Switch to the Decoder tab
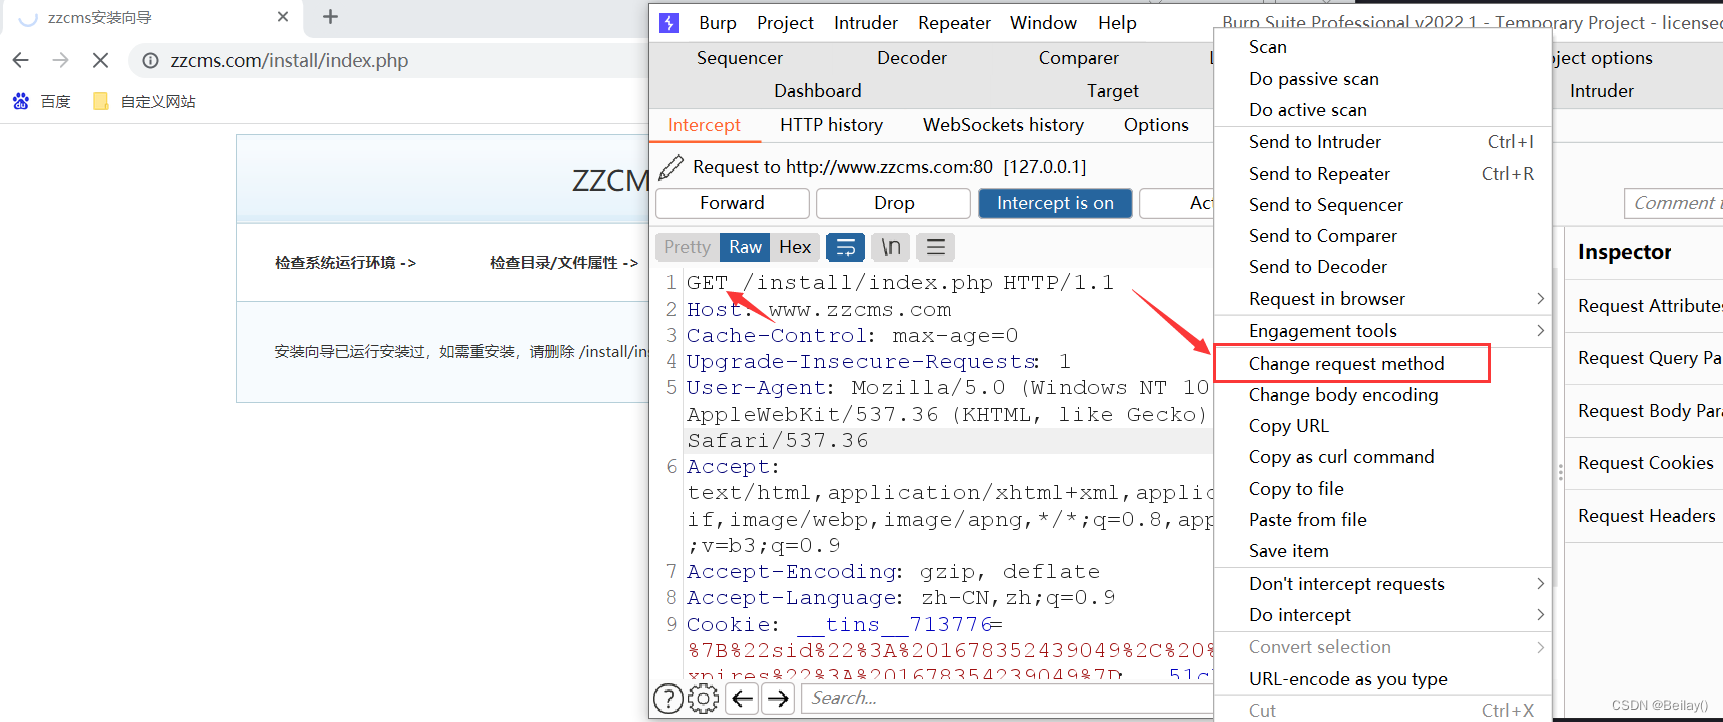The height and width of the screenshot is (722, 1723). click(x=911, y=58)
